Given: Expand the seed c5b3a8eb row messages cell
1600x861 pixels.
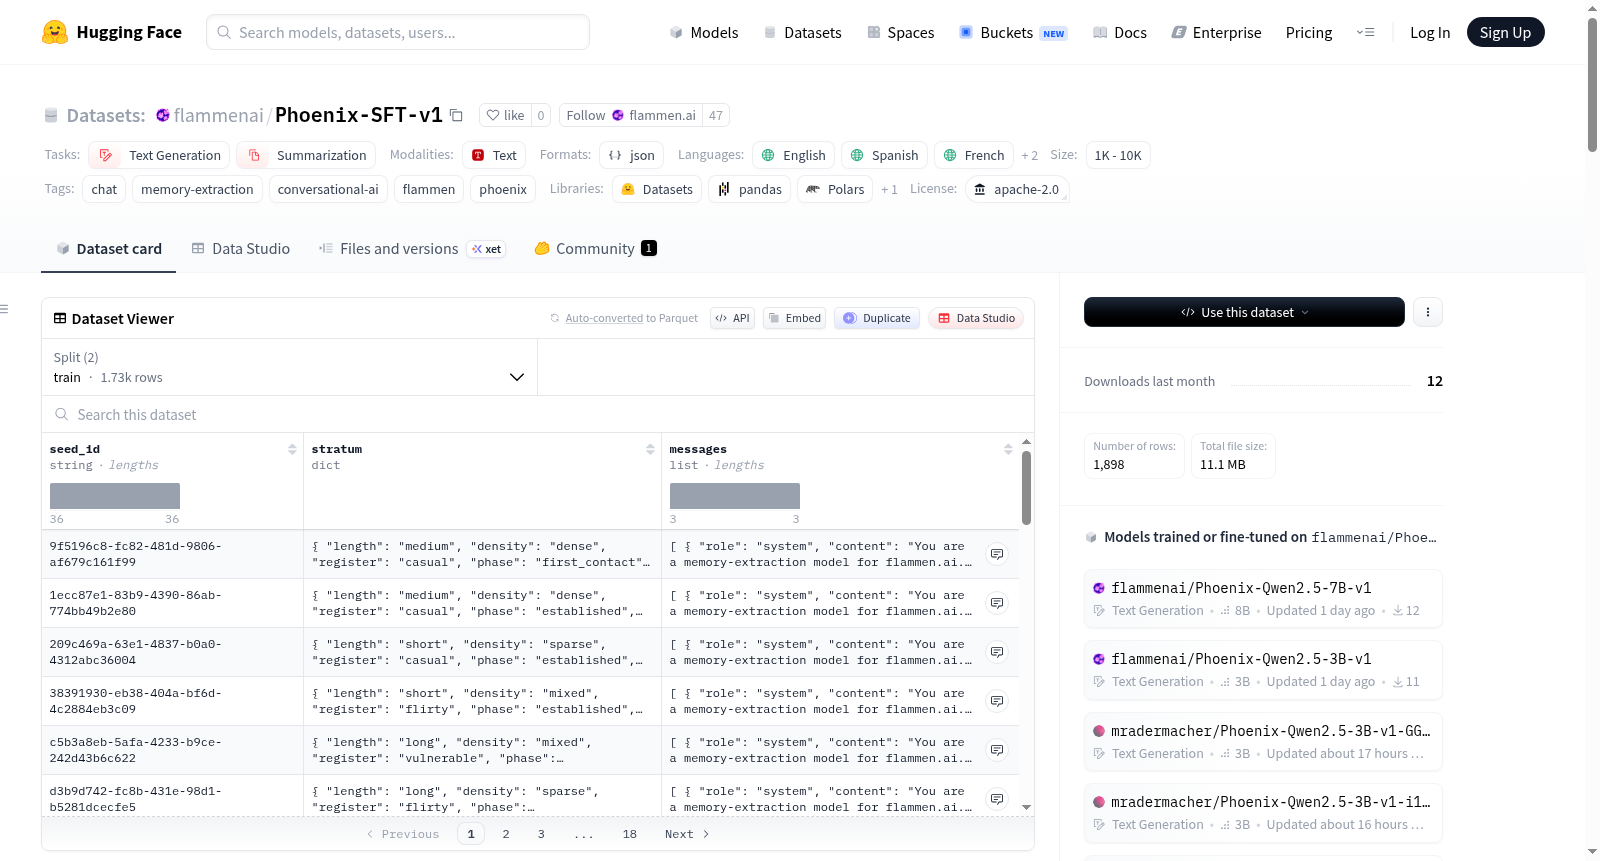Looking at the screenshot, I should [x=997, y=750].
